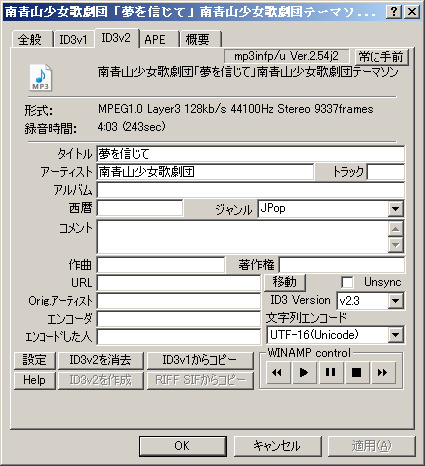Click the ID3v1からコピー button

[x=200, y=360]
